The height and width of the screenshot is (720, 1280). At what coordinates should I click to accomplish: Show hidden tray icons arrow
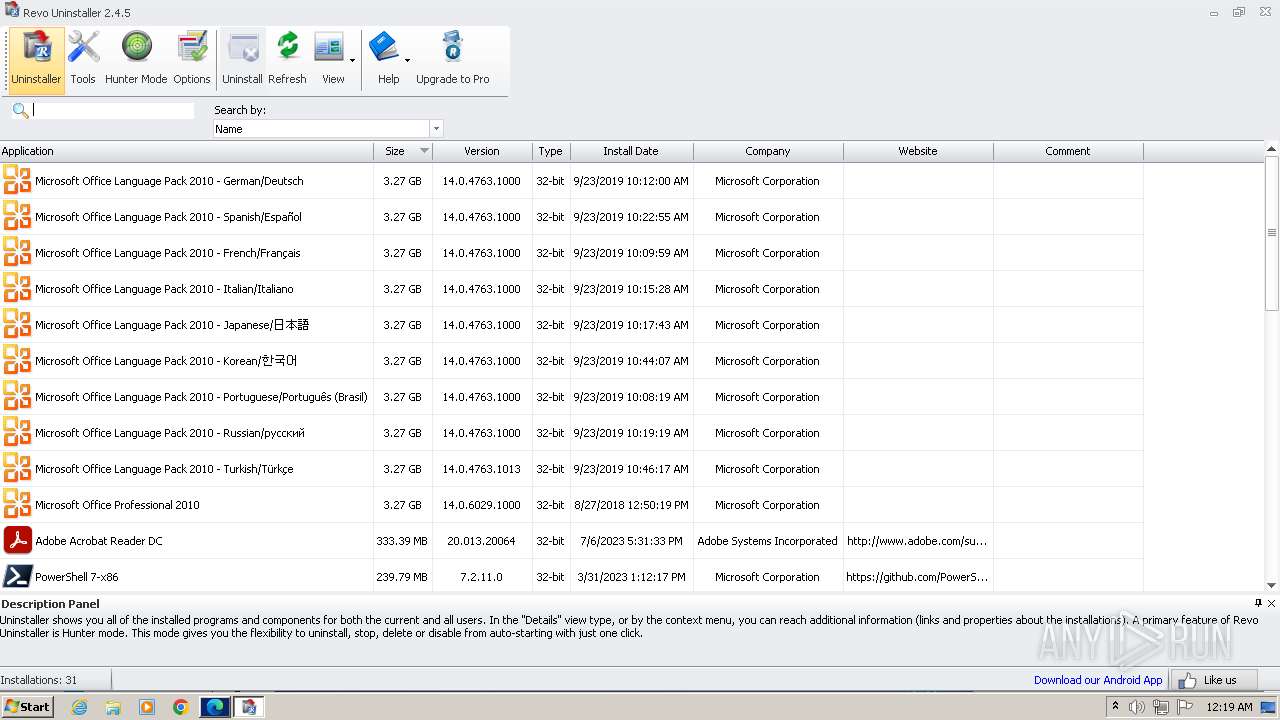[x=1116, y=706]
